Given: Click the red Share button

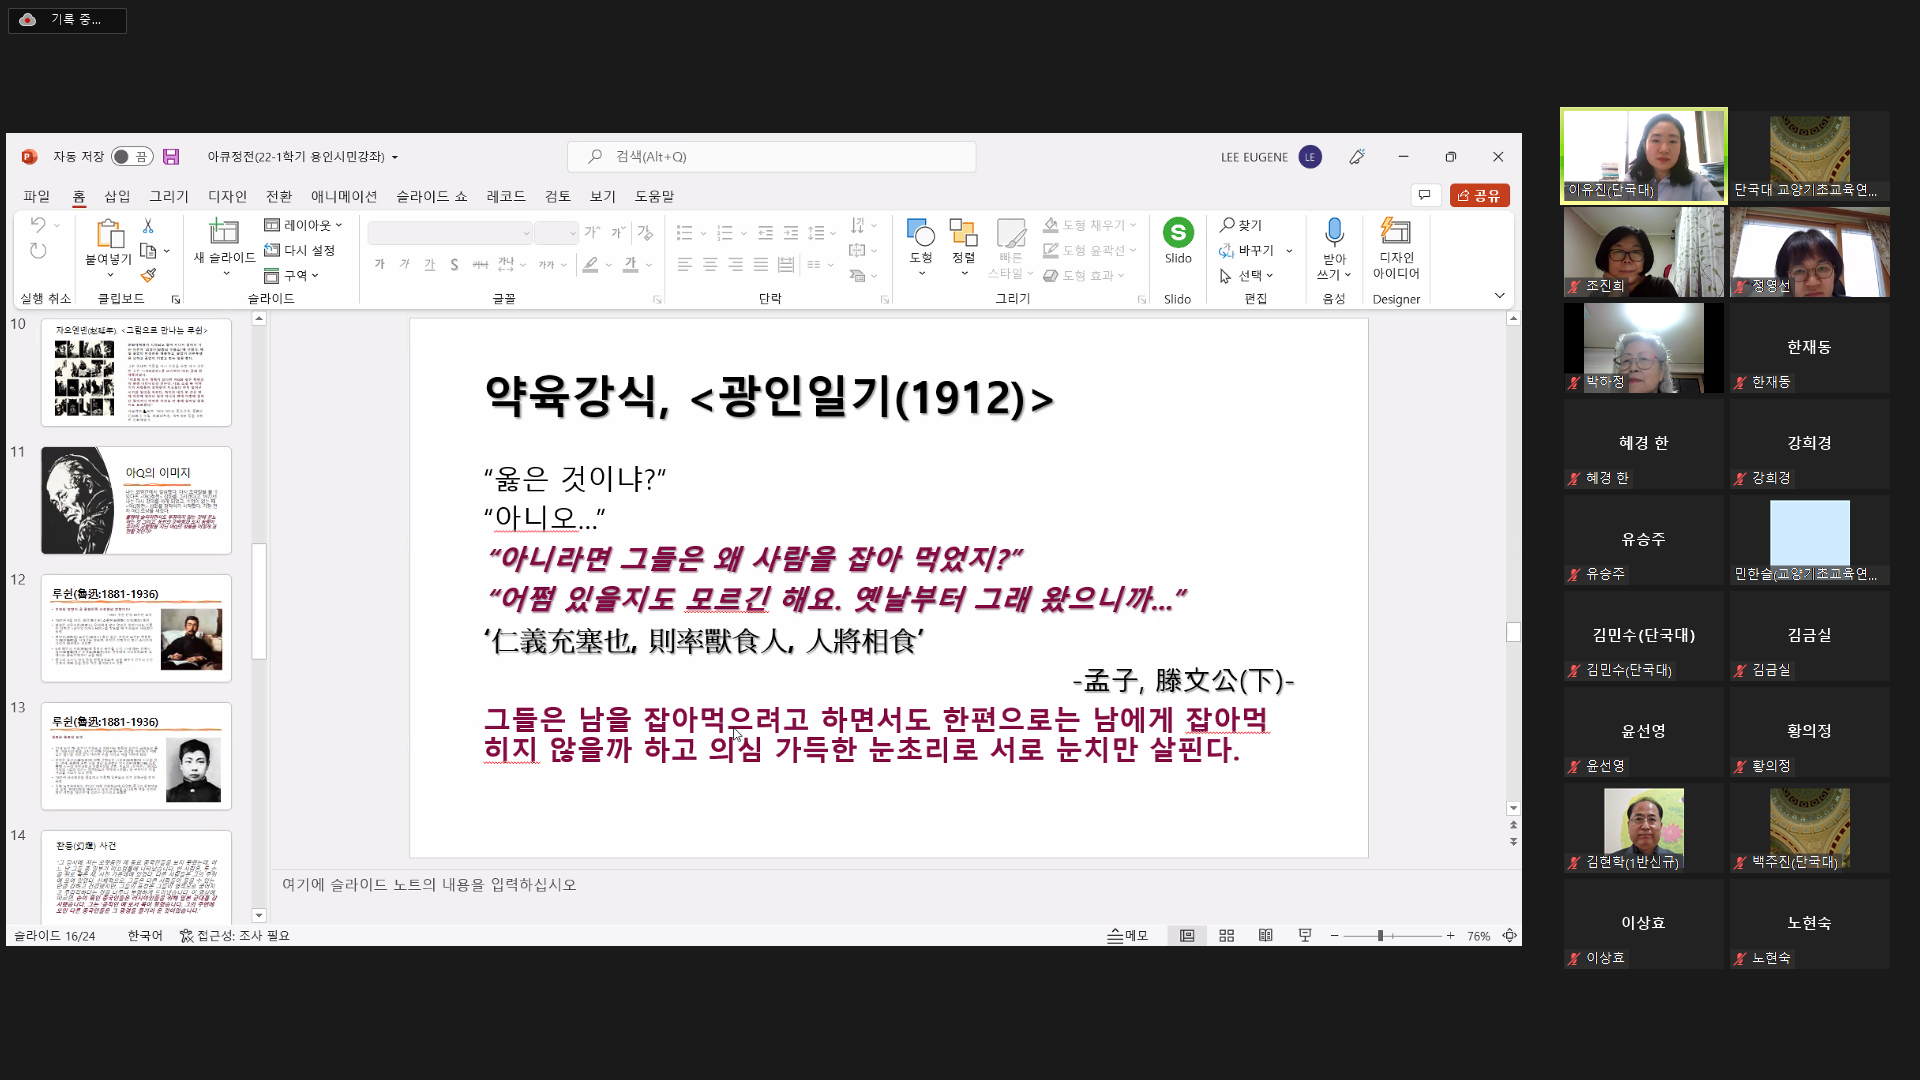Looking at the screenshot, I should (x=1479, y=196).
